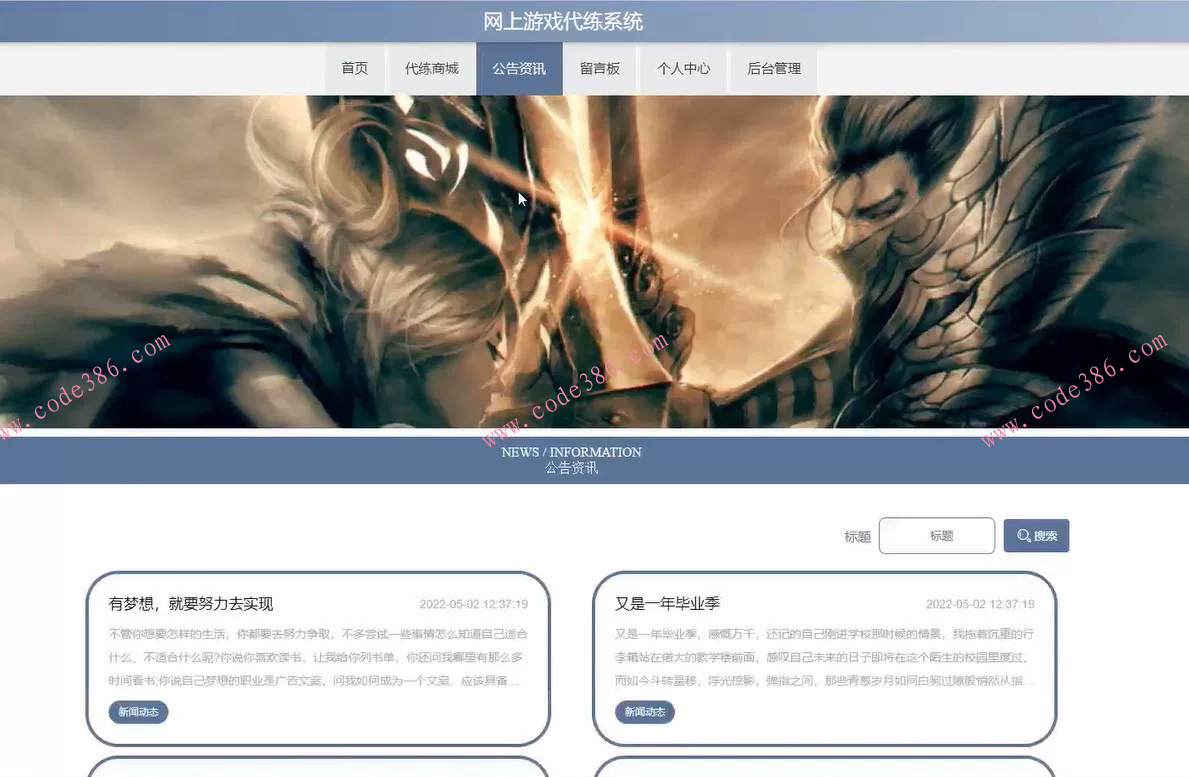
Task: Click the partially visible card at bottom right
Action: click(824, 770)
